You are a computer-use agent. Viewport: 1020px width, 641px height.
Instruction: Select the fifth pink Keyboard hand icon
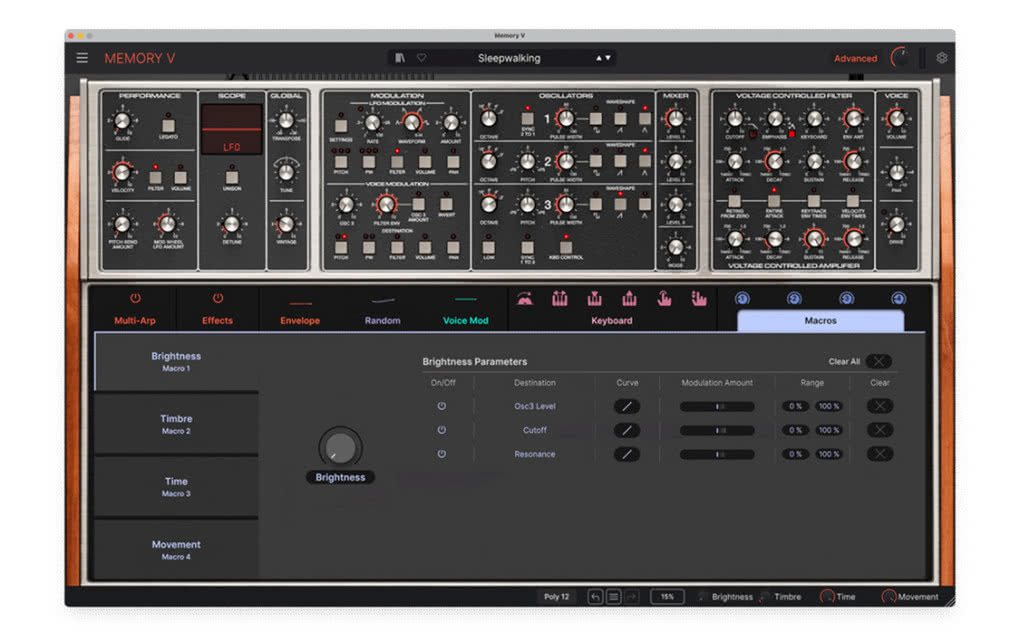[664, 299]
